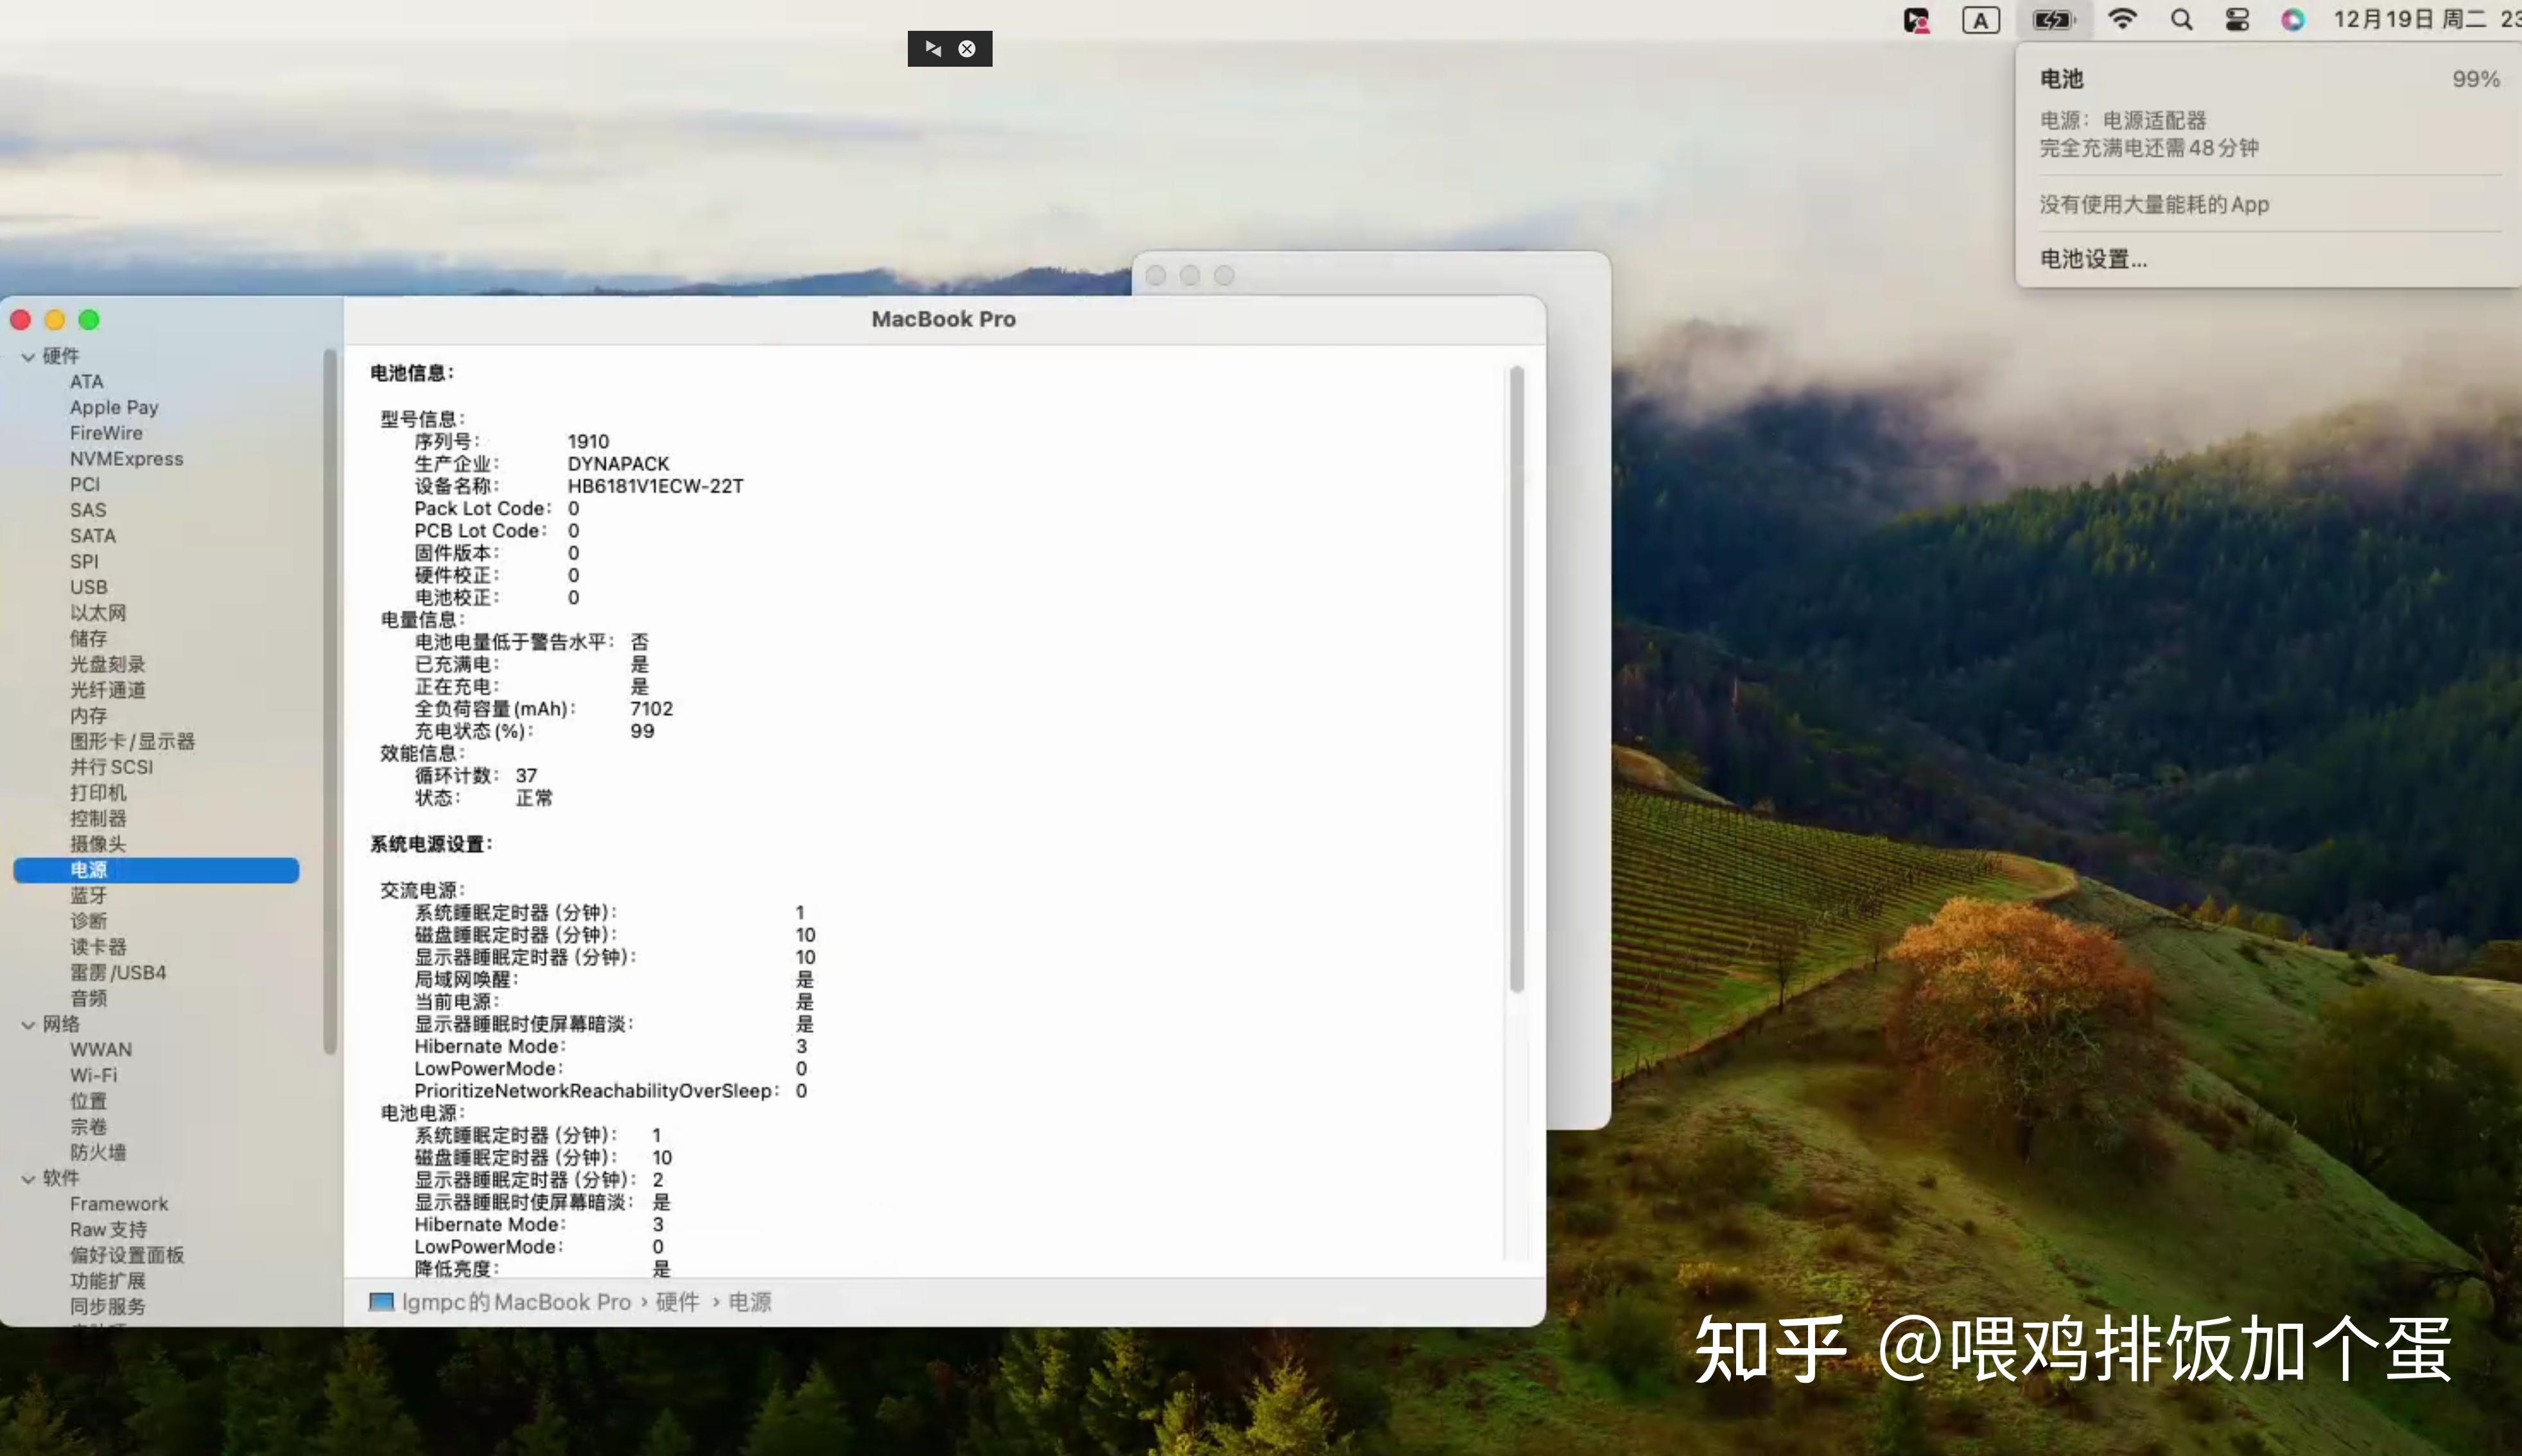The image size is (2522, 1456).
Task: Open the battery status icon in menu bar
Action: click(x=2053, y=20)
